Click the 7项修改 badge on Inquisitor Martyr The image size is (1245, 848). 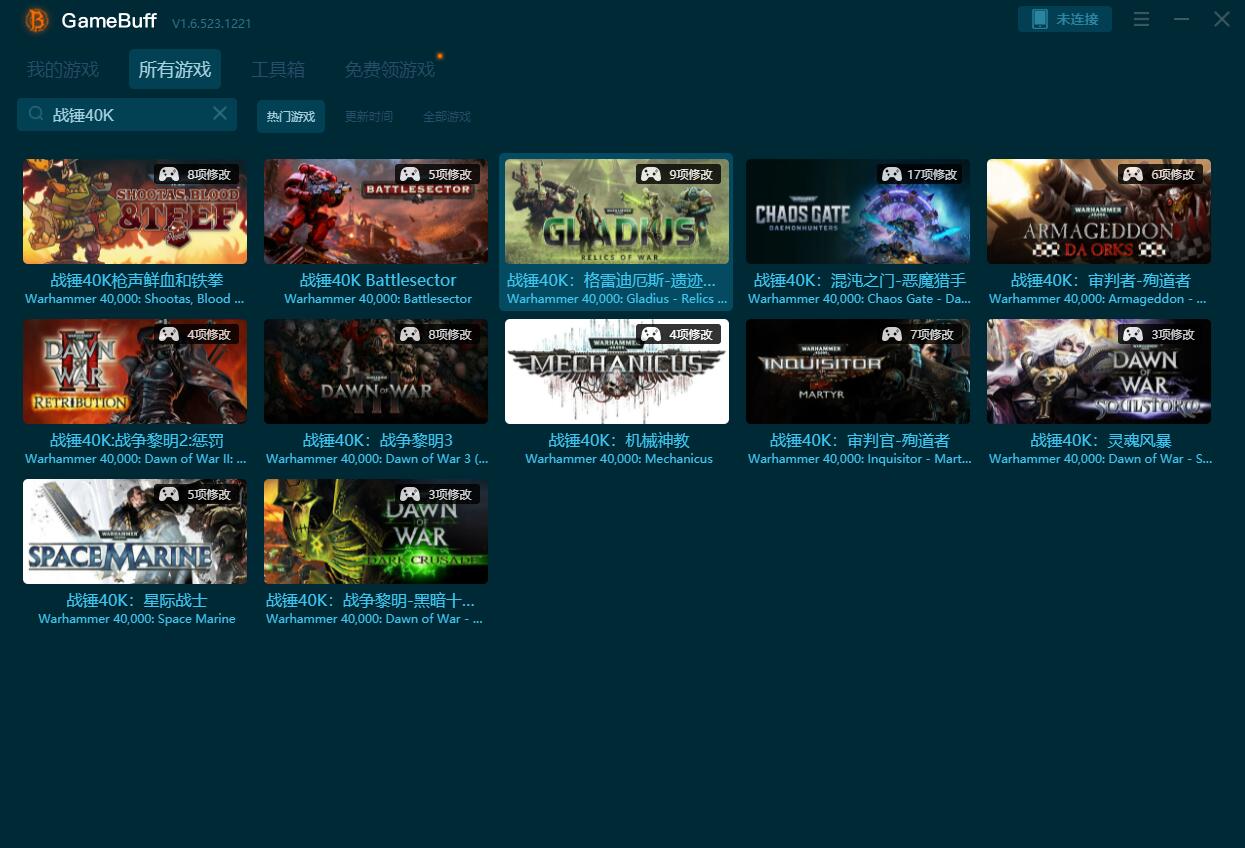click(x=919, y=334)
